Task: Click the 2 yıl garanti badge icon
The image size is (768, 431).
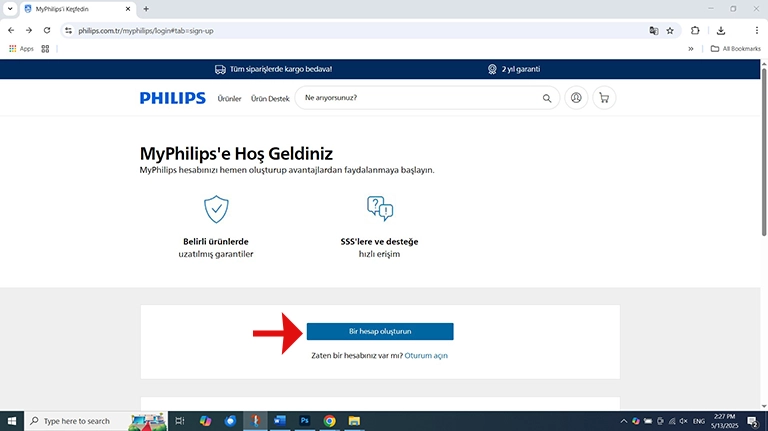Action: tap(492, 70)
